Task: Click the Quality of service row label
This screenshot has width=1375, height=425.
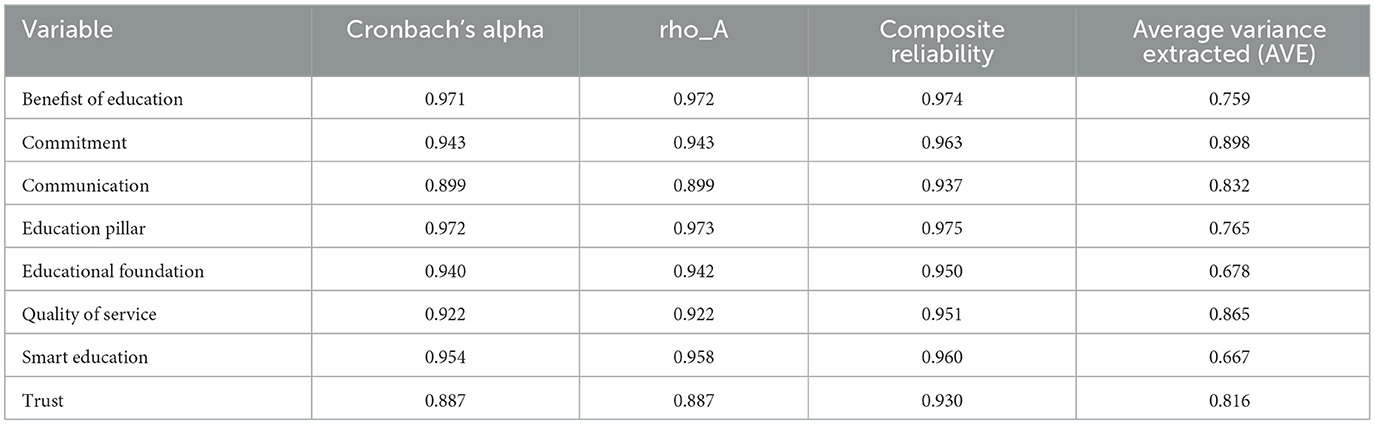Action: tap(89, 314)
